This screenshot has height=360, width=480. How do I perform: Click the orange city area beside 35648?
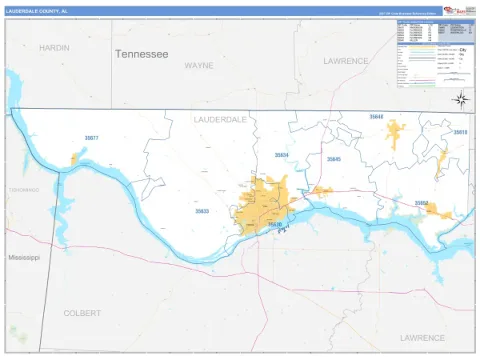[395, 133]
